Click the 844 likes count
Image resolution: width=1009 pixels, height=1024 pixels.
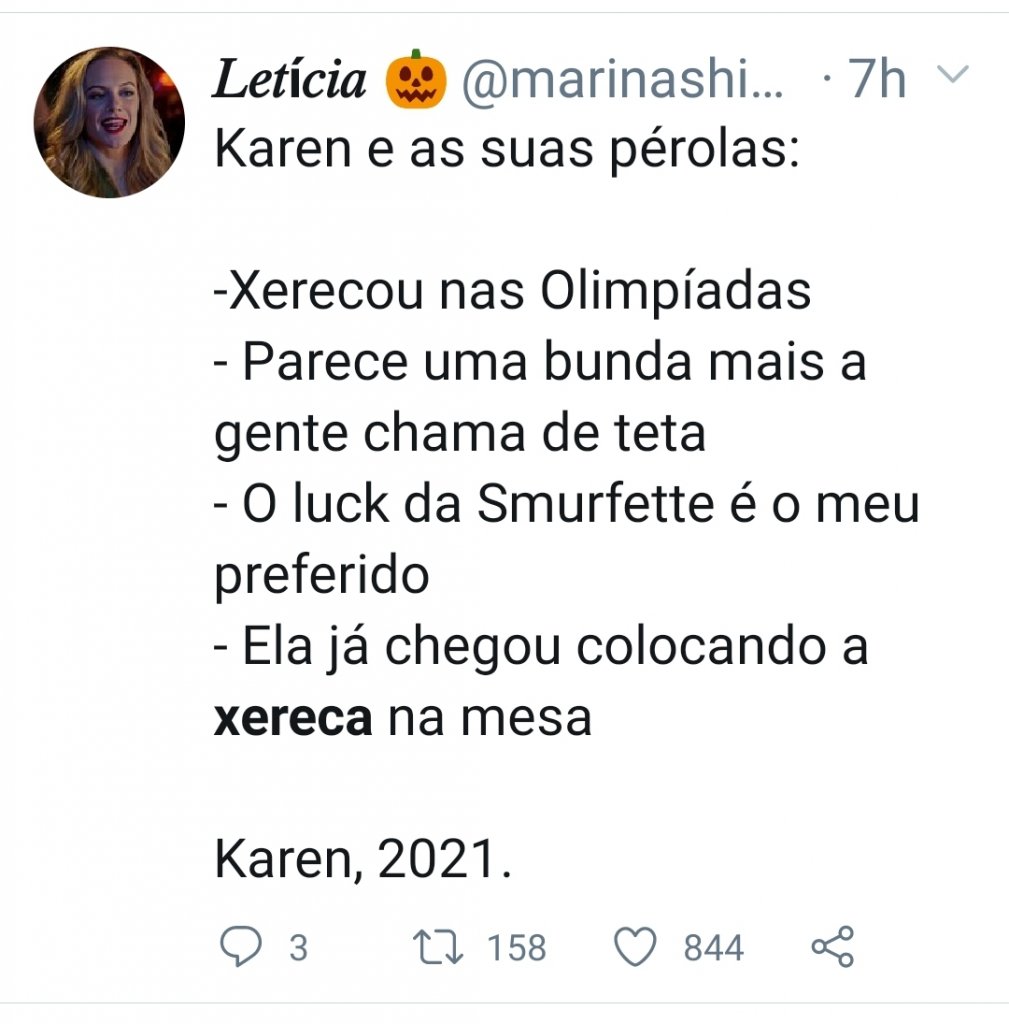pyautogui.click(x=713, y=948)
